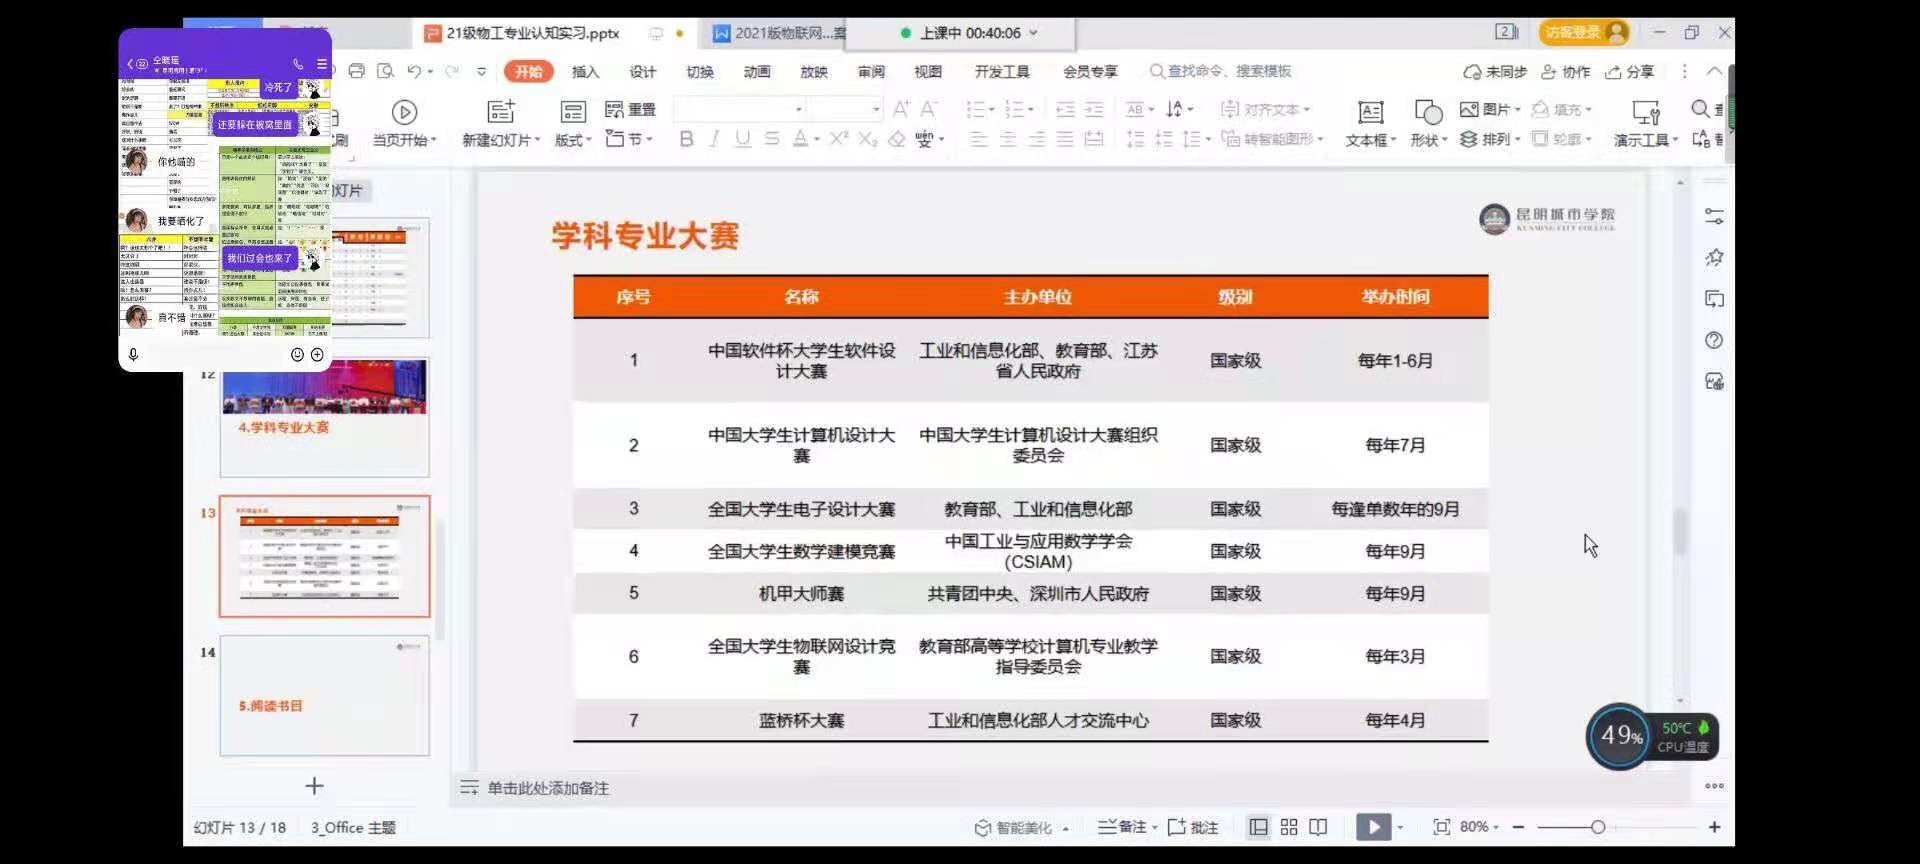Toggle justify alignment for text
The width and height of the screenshot is (1920, 864).
[x=1065, y=139]
